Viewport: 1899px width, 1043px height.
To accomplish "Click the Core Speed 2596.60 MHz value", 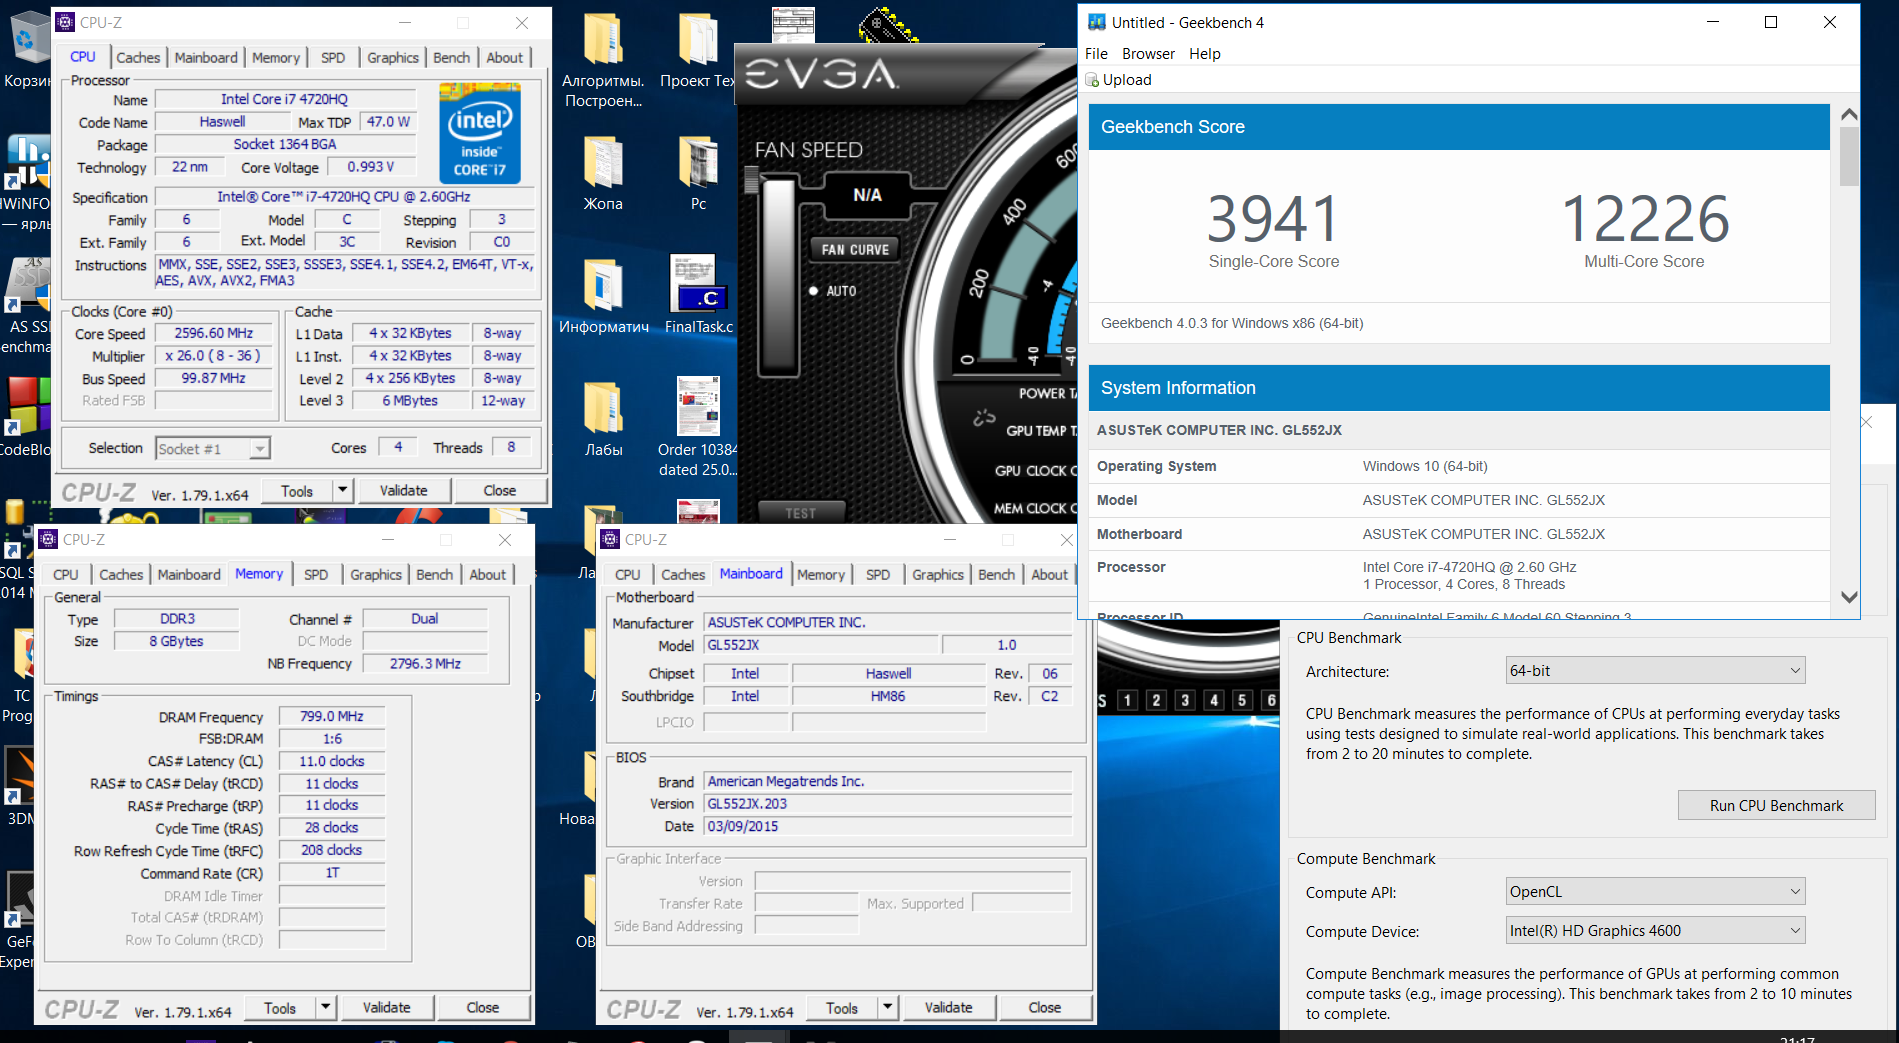I will pyautogui.click(x=214, y=333).
